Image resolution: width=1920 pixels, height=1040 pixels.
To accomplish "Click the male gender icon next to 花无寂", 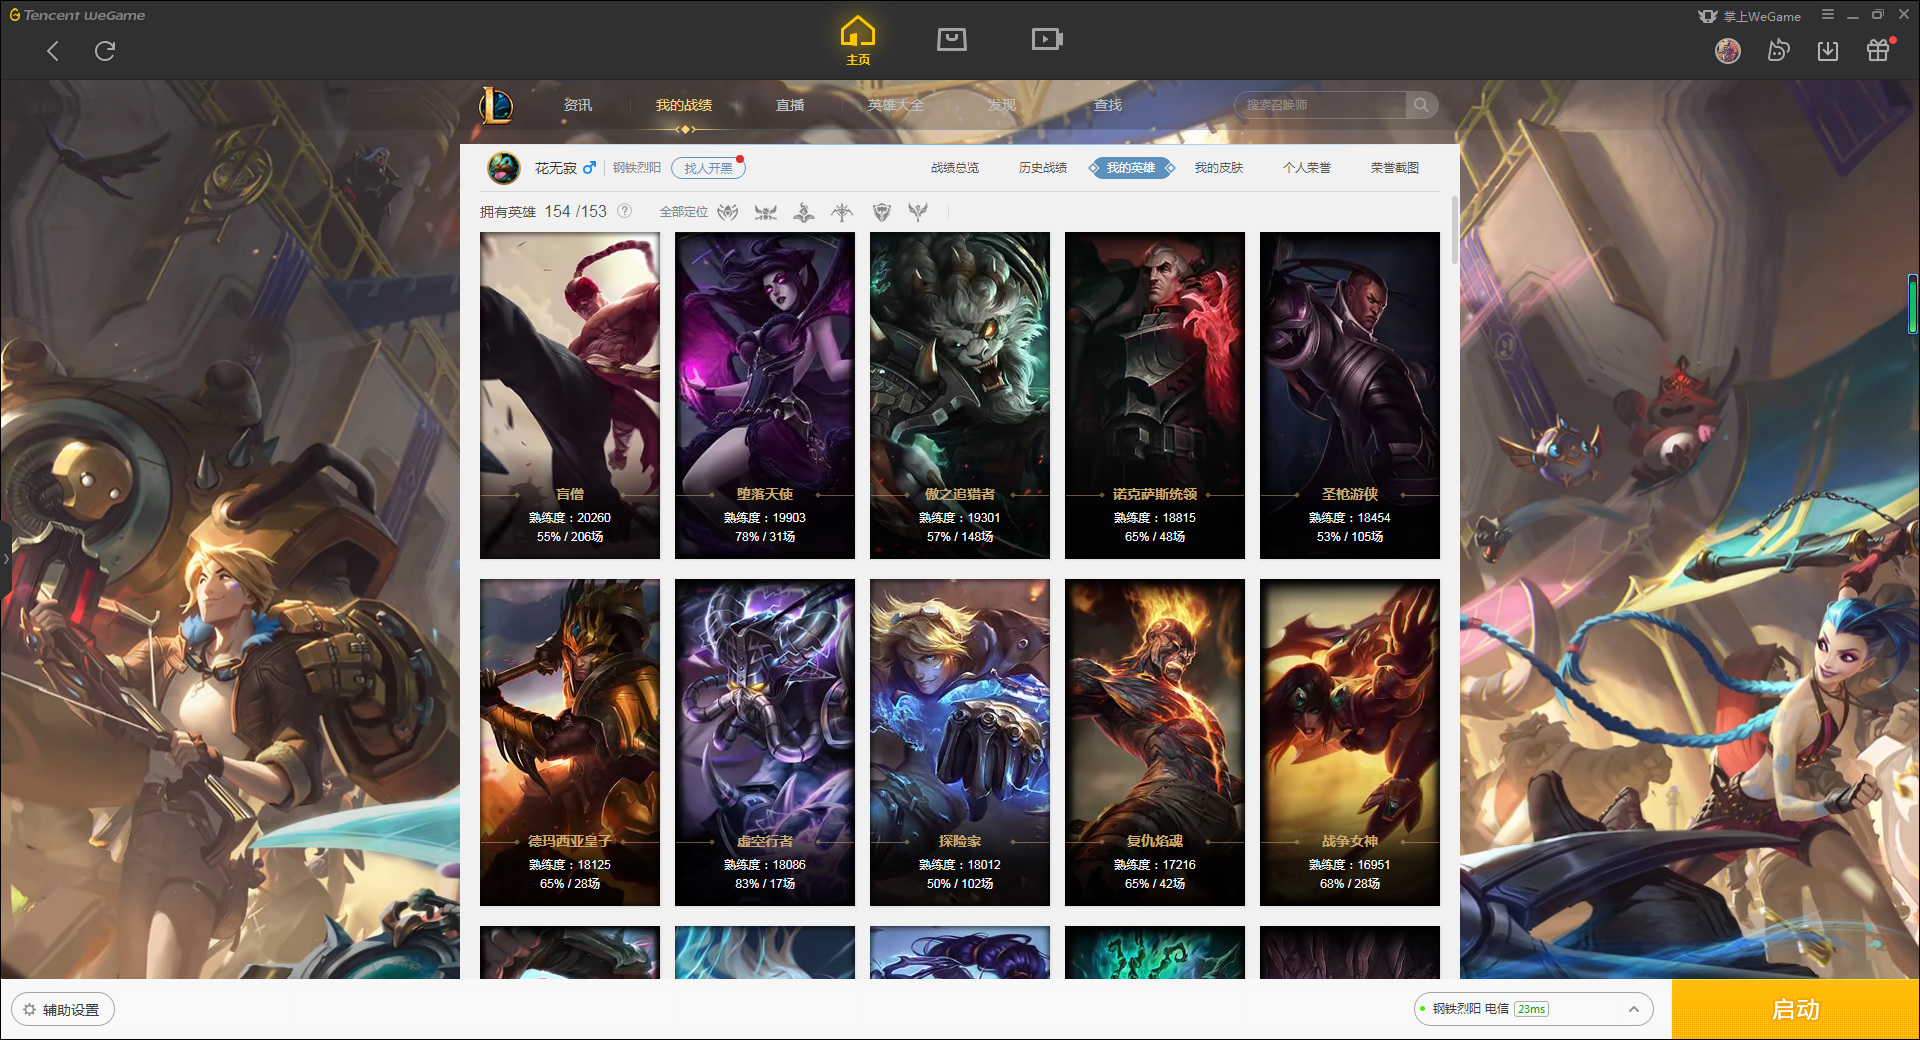I will click(590, 168).
